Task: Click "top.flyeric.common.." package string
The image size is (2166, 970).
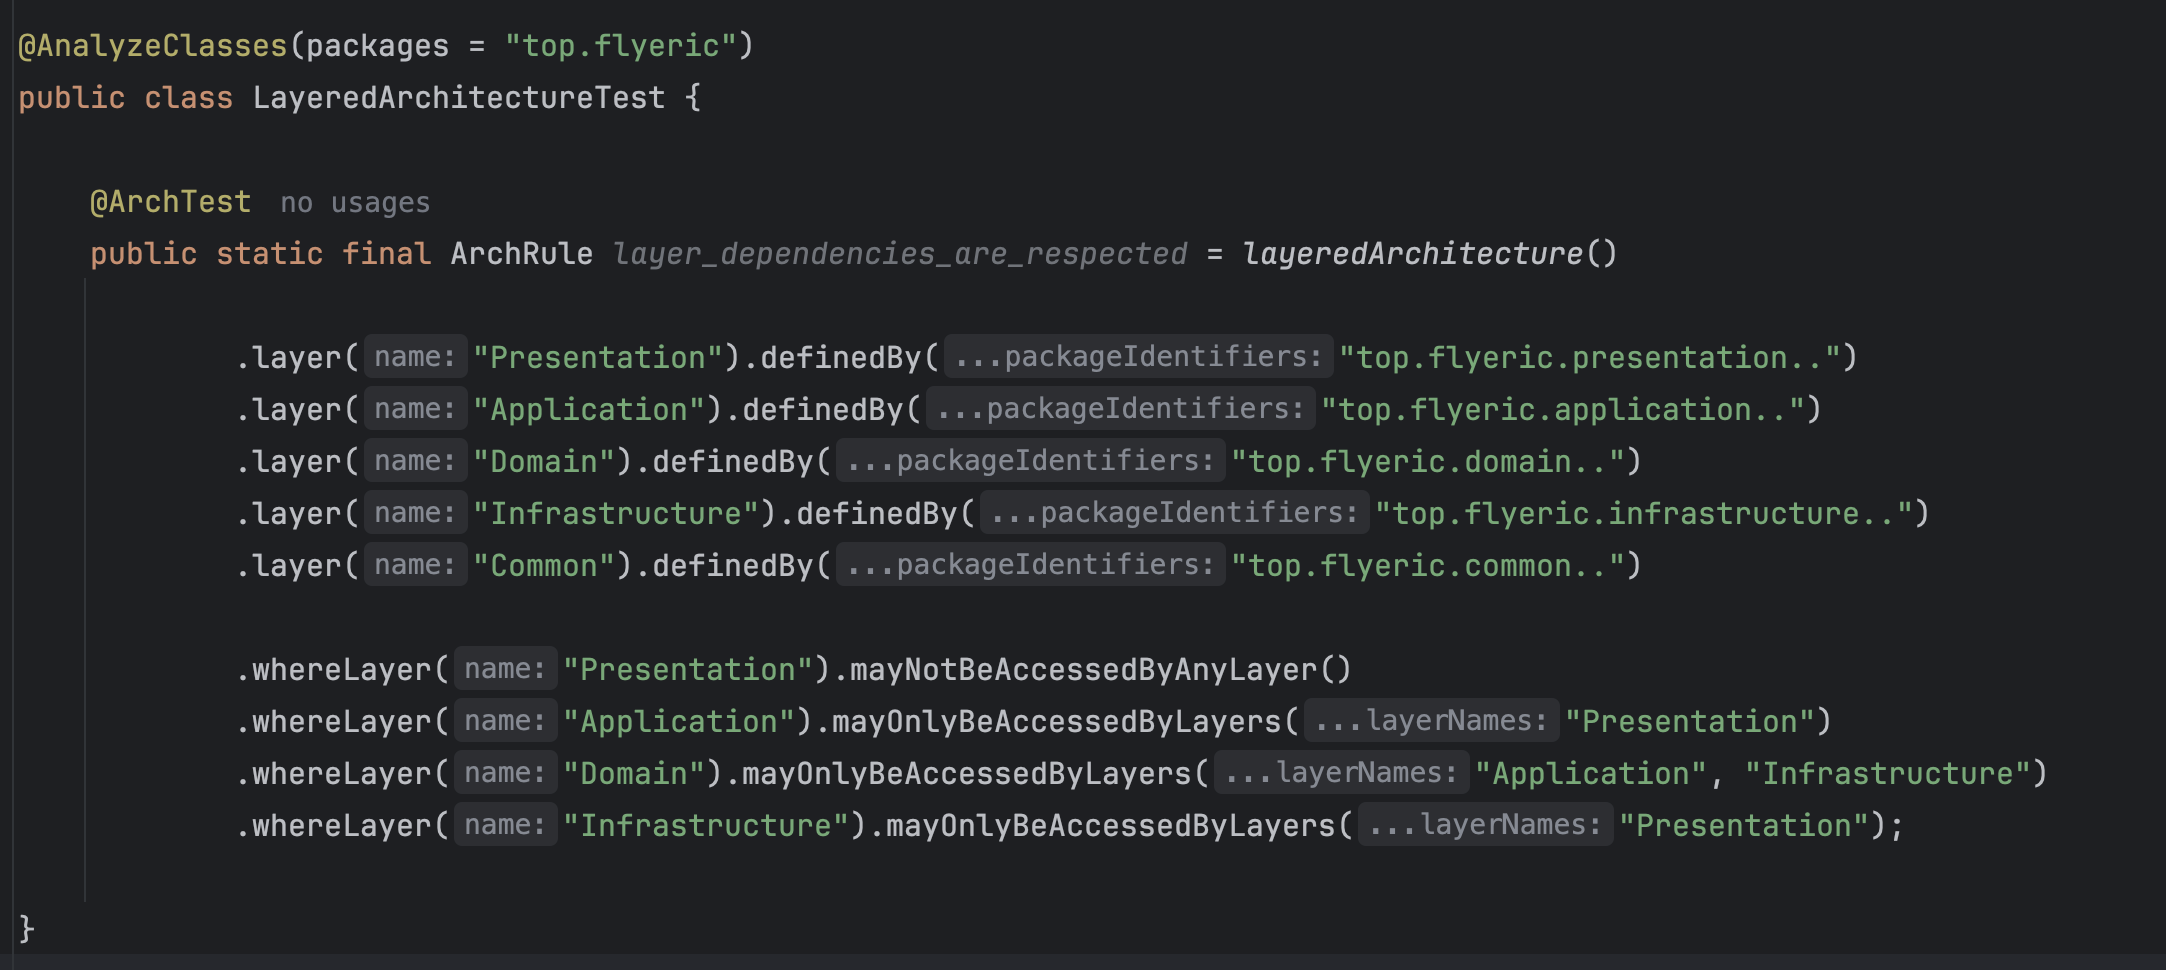Action: pyautogui.click(x=1427, y=566)
